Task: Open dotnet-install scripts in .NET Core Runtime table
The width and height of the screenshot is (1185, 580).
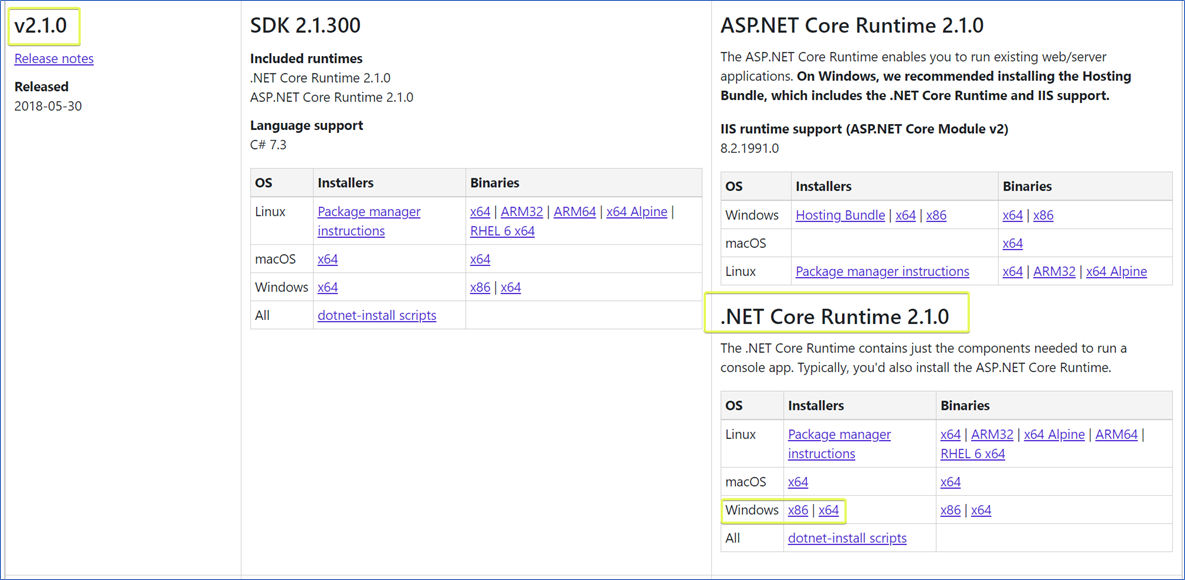Action: click(847, 538)
